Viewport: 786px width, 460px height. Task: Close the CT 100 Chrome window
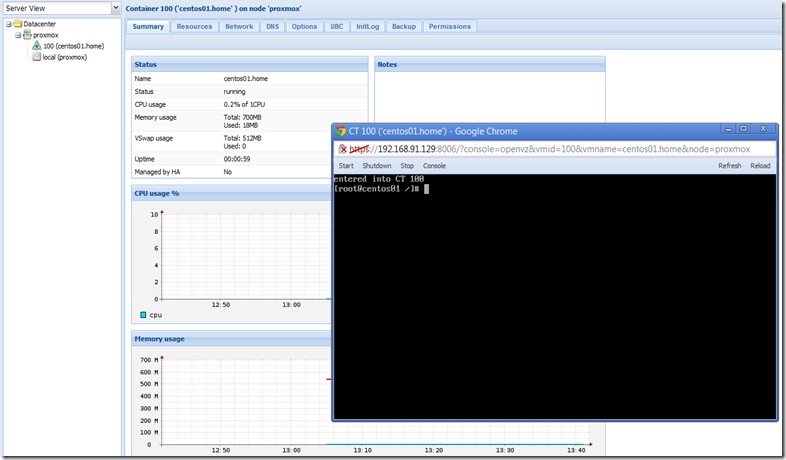(x=763, y=129)
